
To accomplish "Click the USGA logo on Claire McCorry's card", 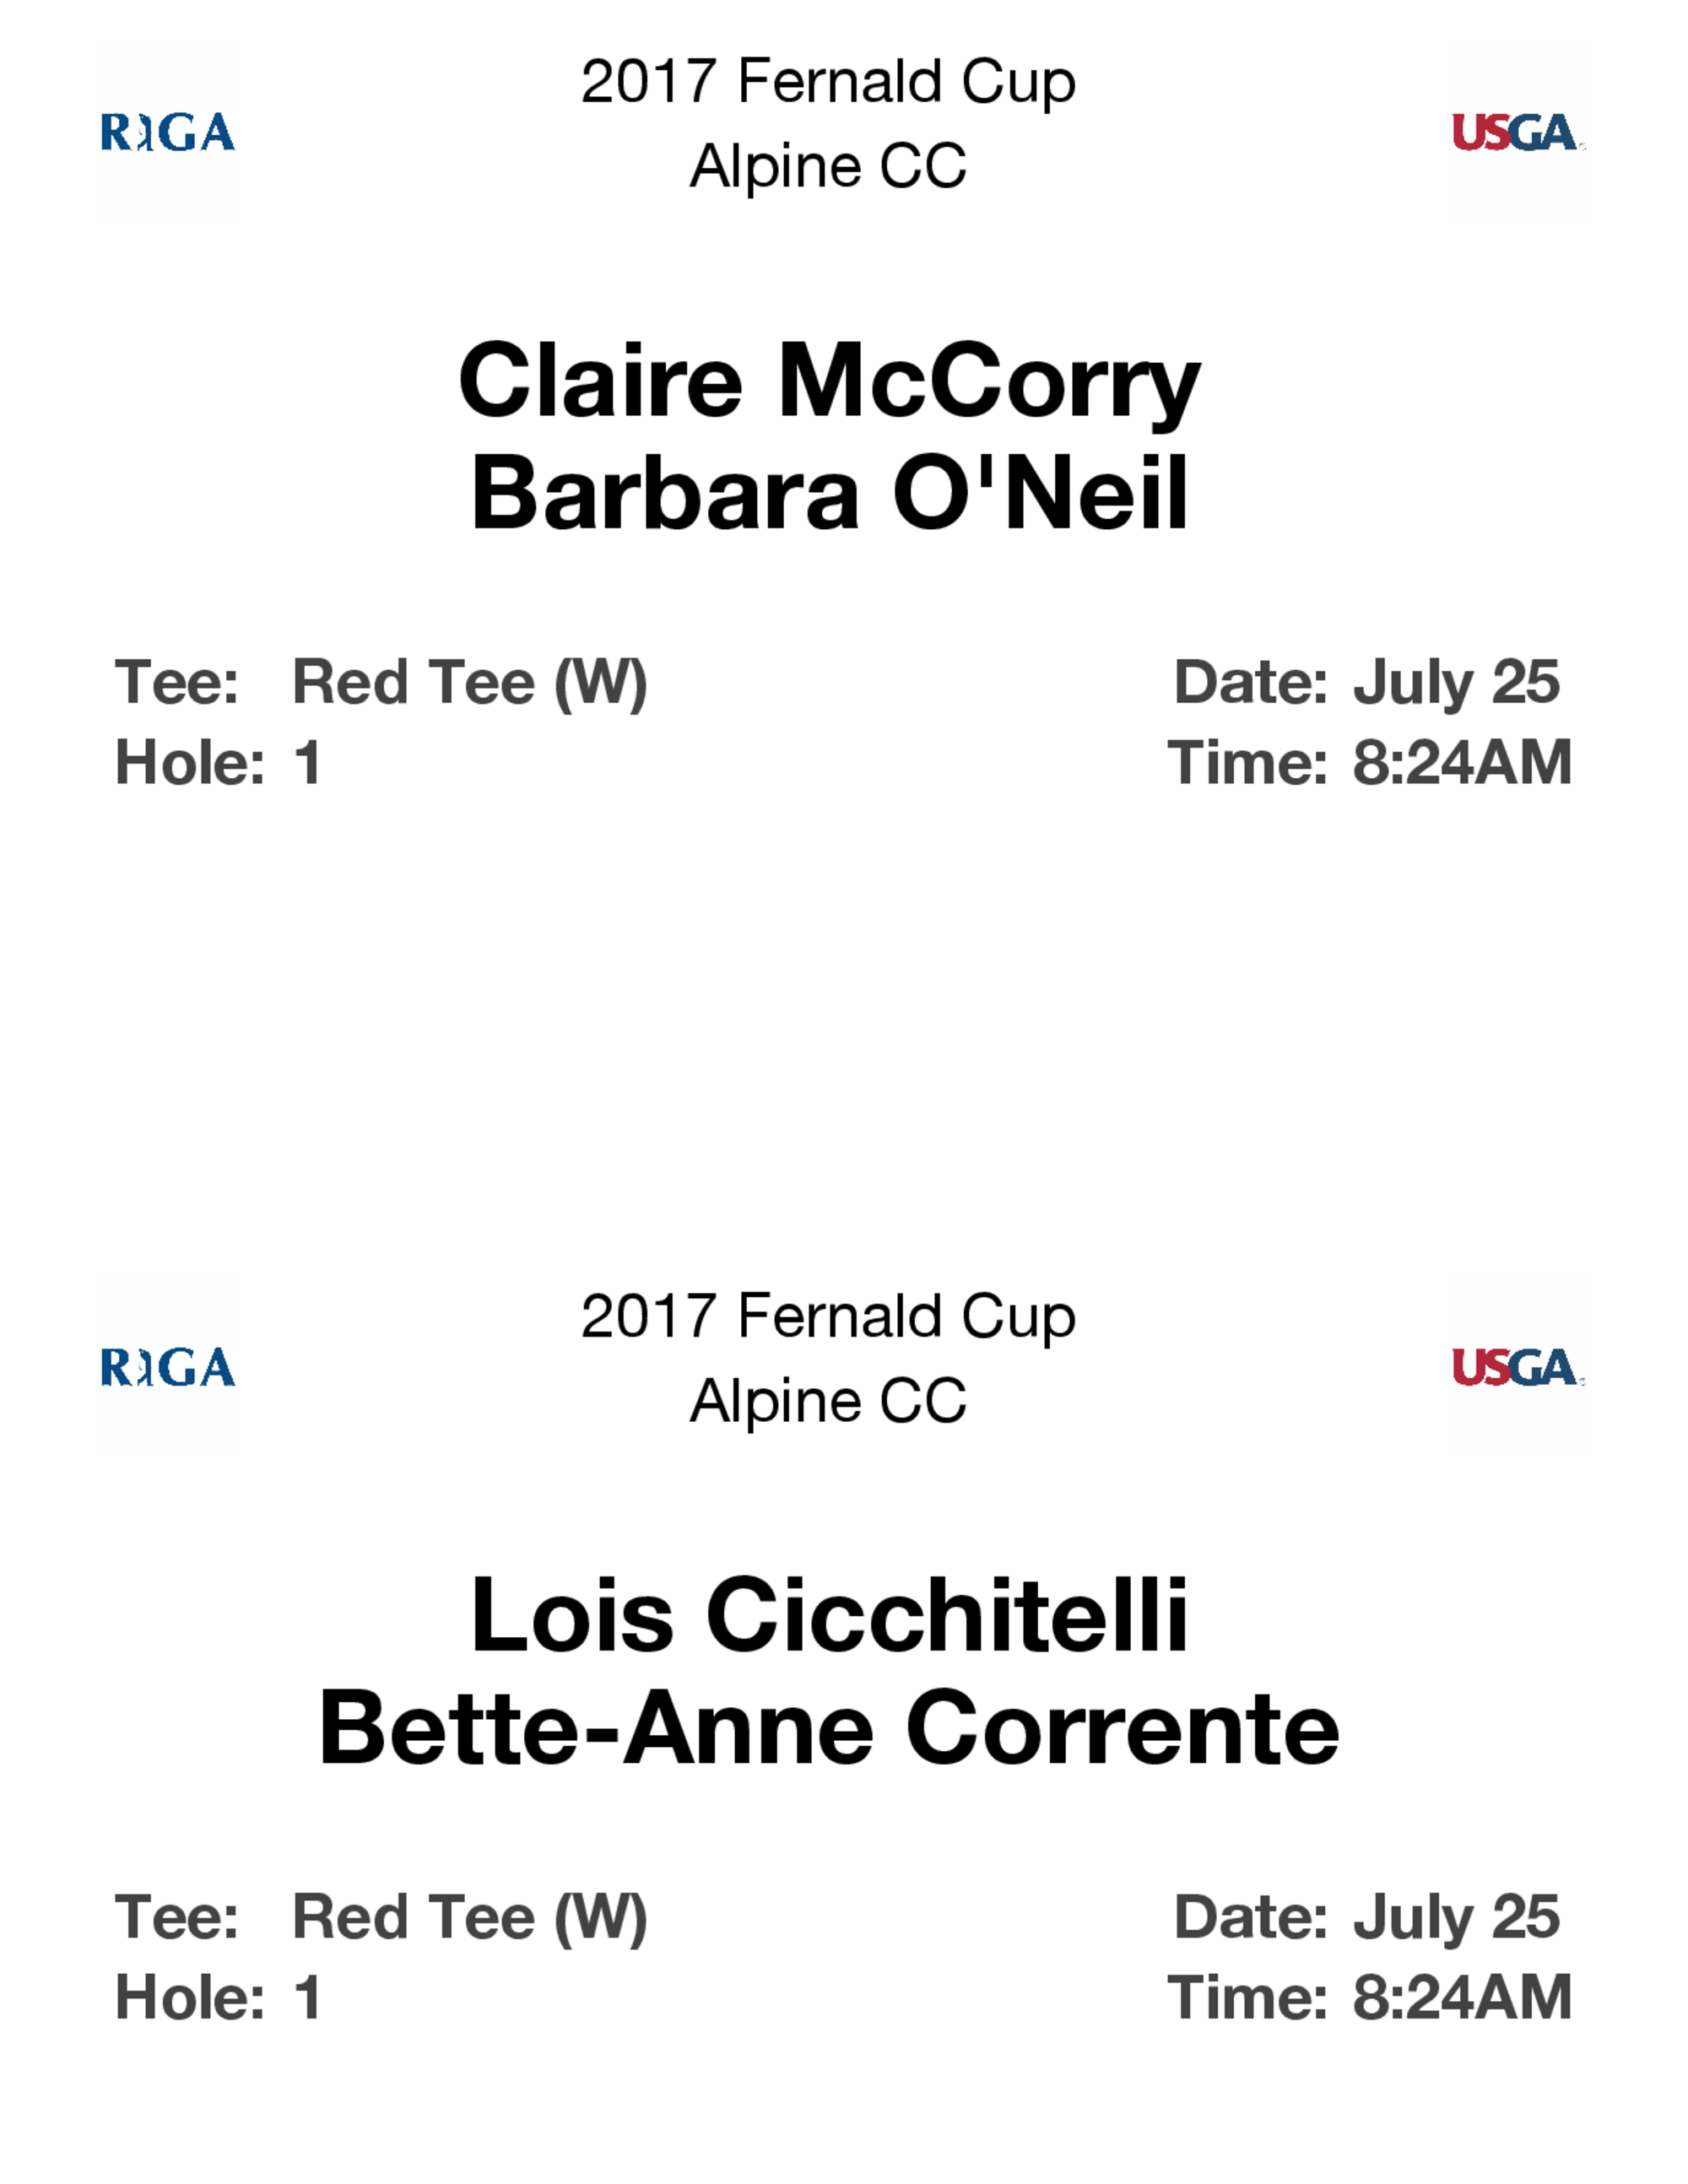I will 1515,133.
